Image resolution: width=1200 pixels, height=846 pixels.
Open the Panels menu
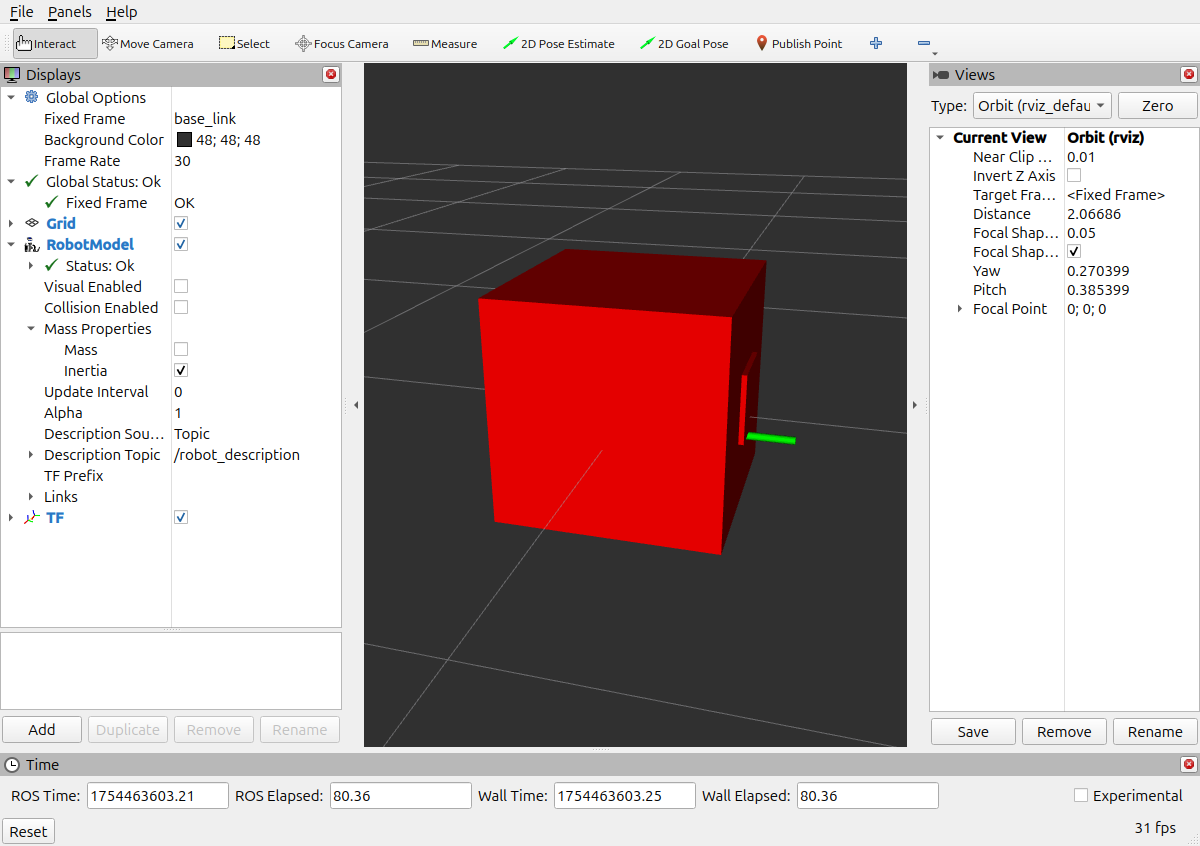click(69, 12)
